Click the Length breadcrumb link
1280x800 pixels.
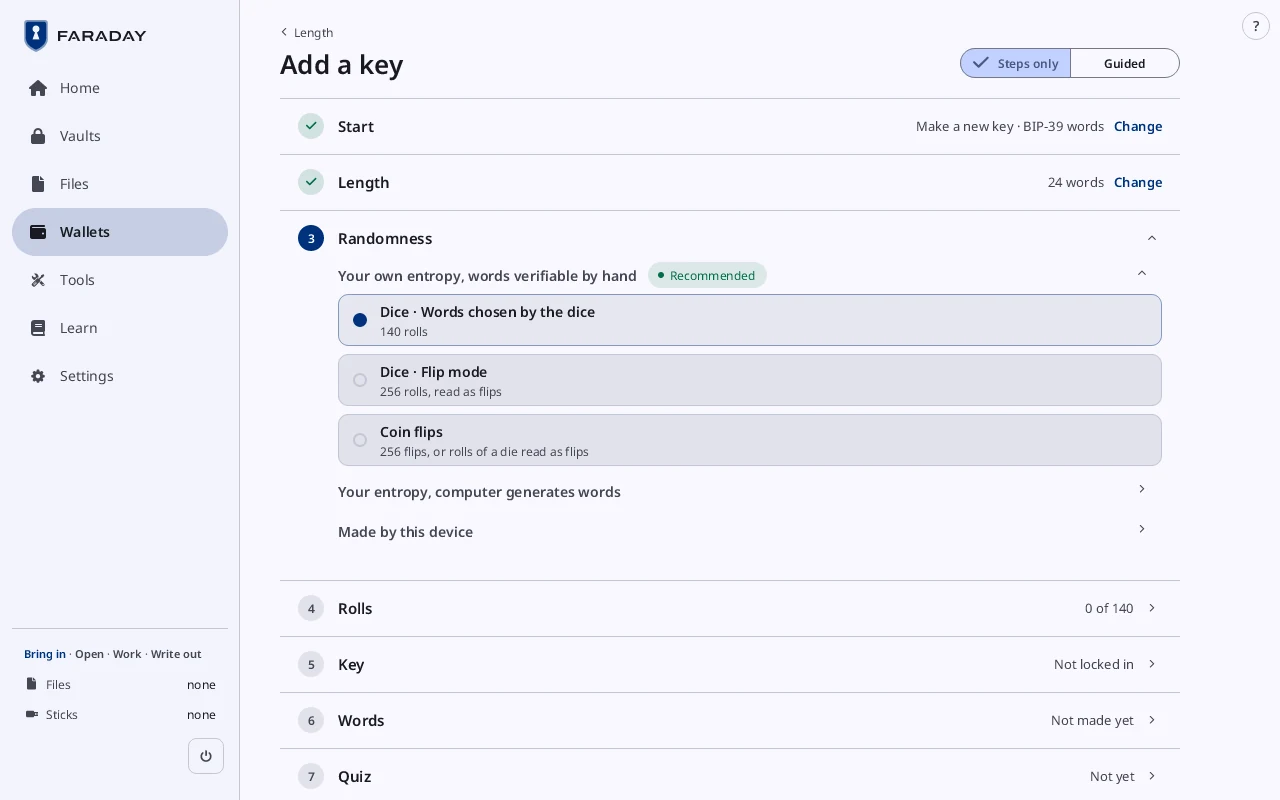(x=313, y=32)
